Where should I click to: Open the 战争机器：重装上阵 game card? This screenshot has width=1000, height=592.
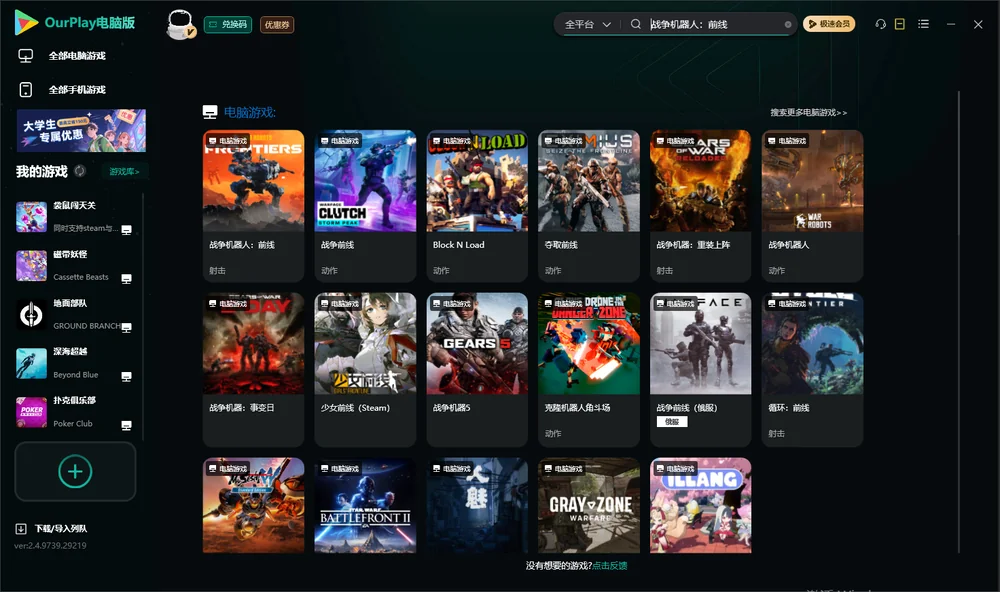701,206
